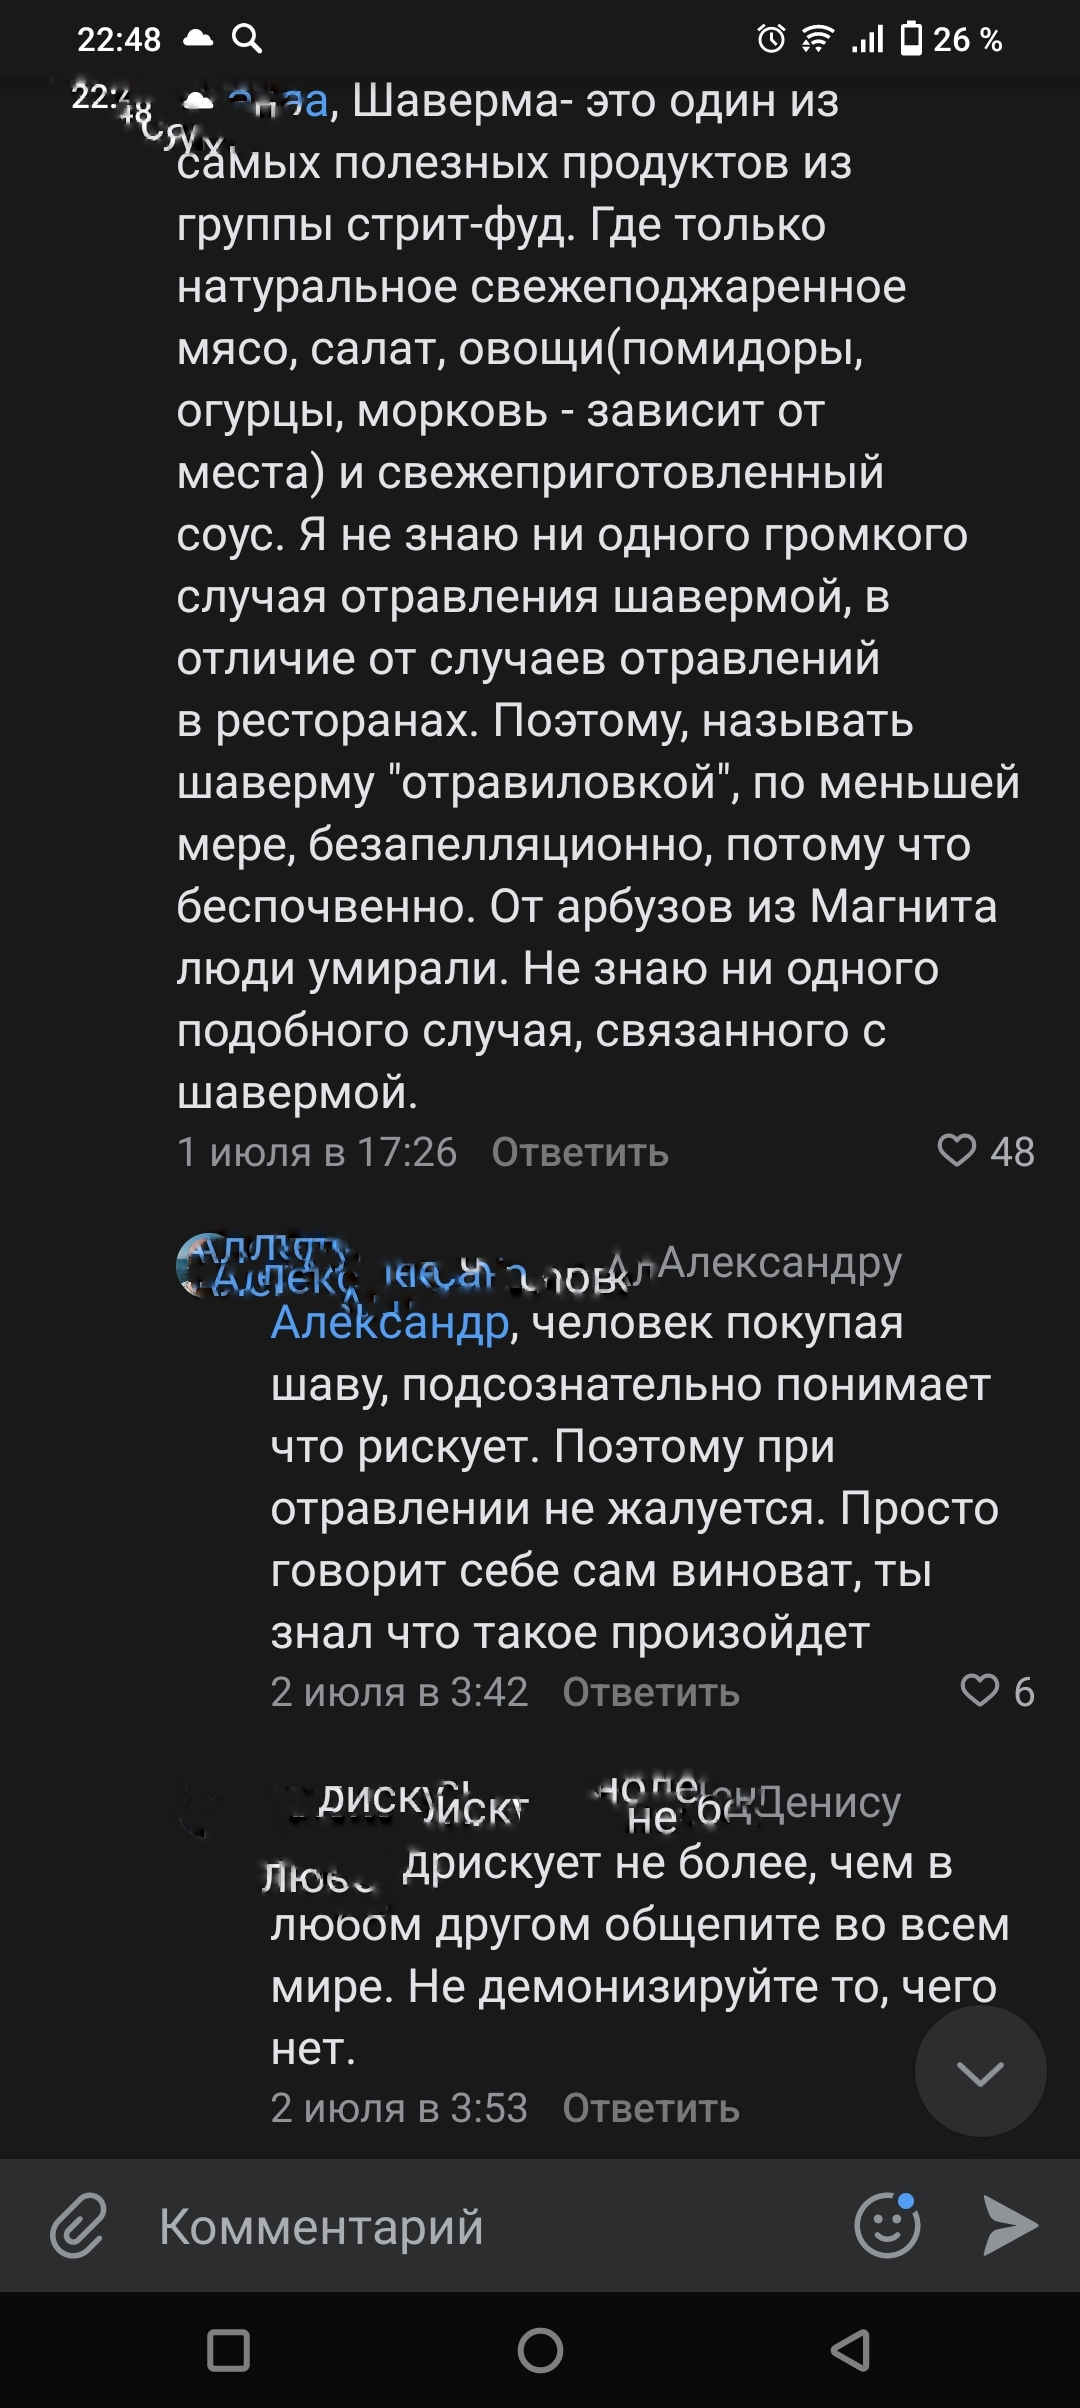Image resolution: width=1080 pixels, height=2408 pixels.
Task: Tap the alarm clock status icon
Action: 771,39
